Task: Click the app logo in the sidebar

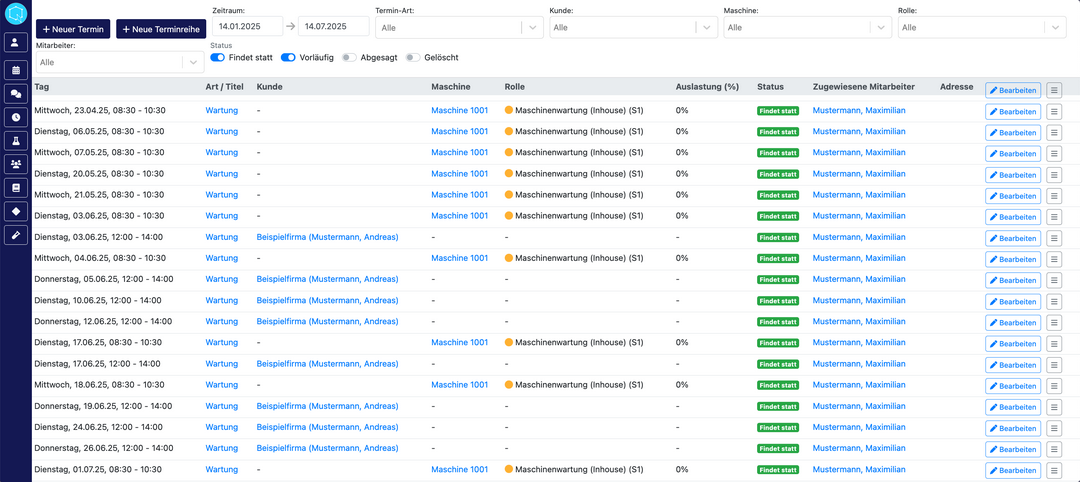Action: click(15, 13)
